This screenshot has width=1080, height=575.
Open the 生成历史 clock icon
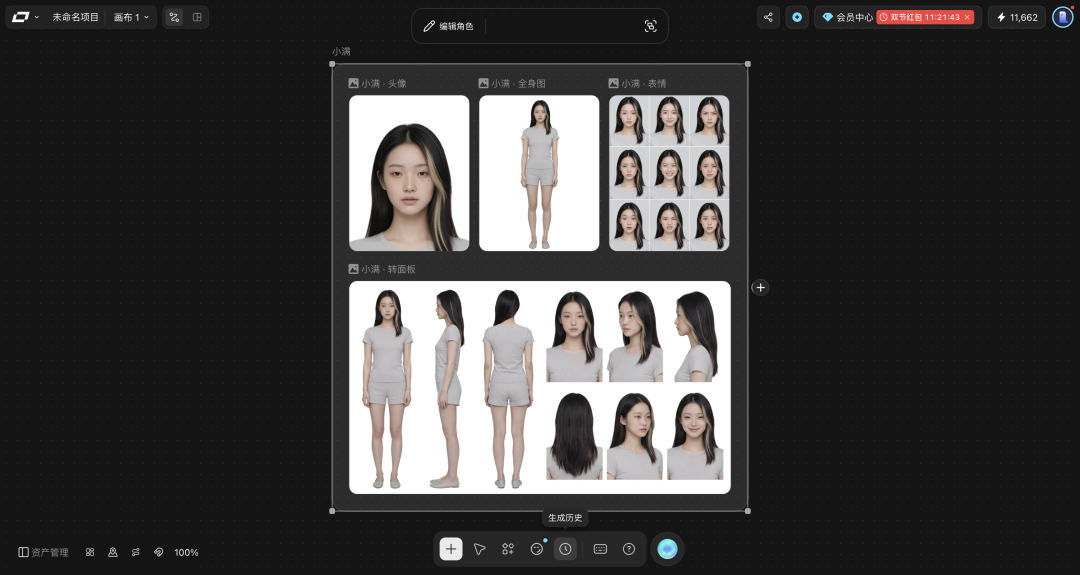click(x=565, y=549)
